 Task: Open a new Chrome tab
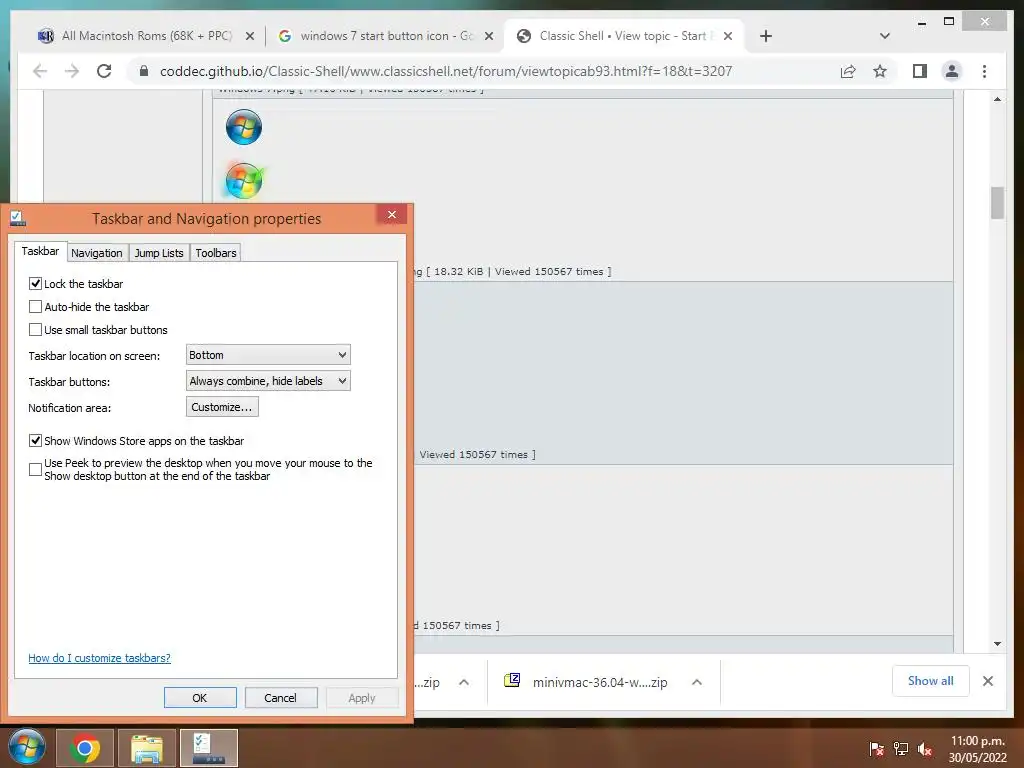pos(766,36)
